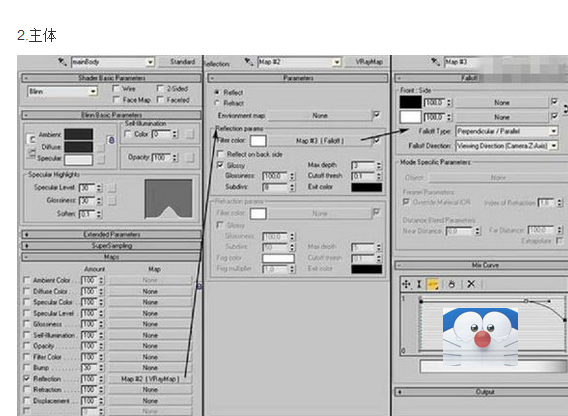
Task: Expand Output rollout
Action: coord(481,392)
